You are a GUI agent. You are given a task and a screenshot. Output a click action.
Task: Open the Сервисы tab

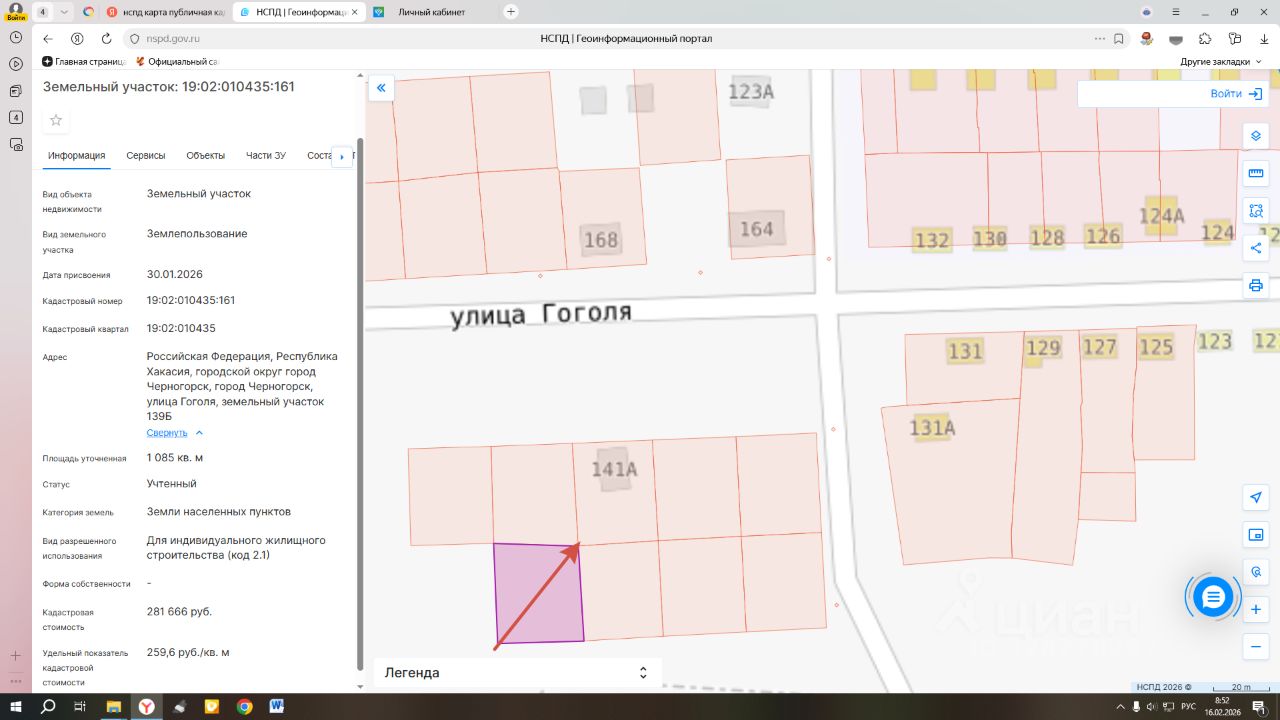pos(146,155)
